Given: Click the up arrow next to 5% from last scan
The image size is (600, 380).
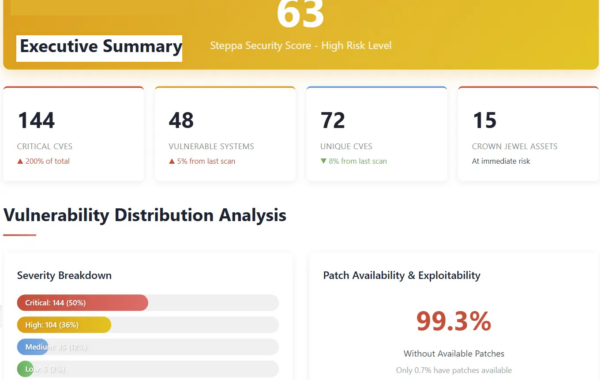Looking at the screenshot, I should pyautogui.click(x=172, y=161).
